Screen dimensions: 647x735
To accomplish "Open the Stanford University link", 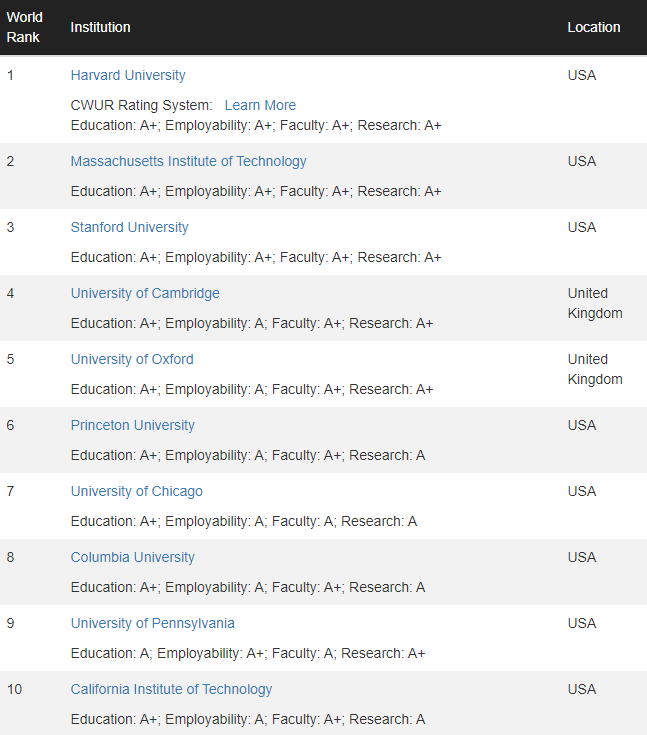I will tap(129, 227).
